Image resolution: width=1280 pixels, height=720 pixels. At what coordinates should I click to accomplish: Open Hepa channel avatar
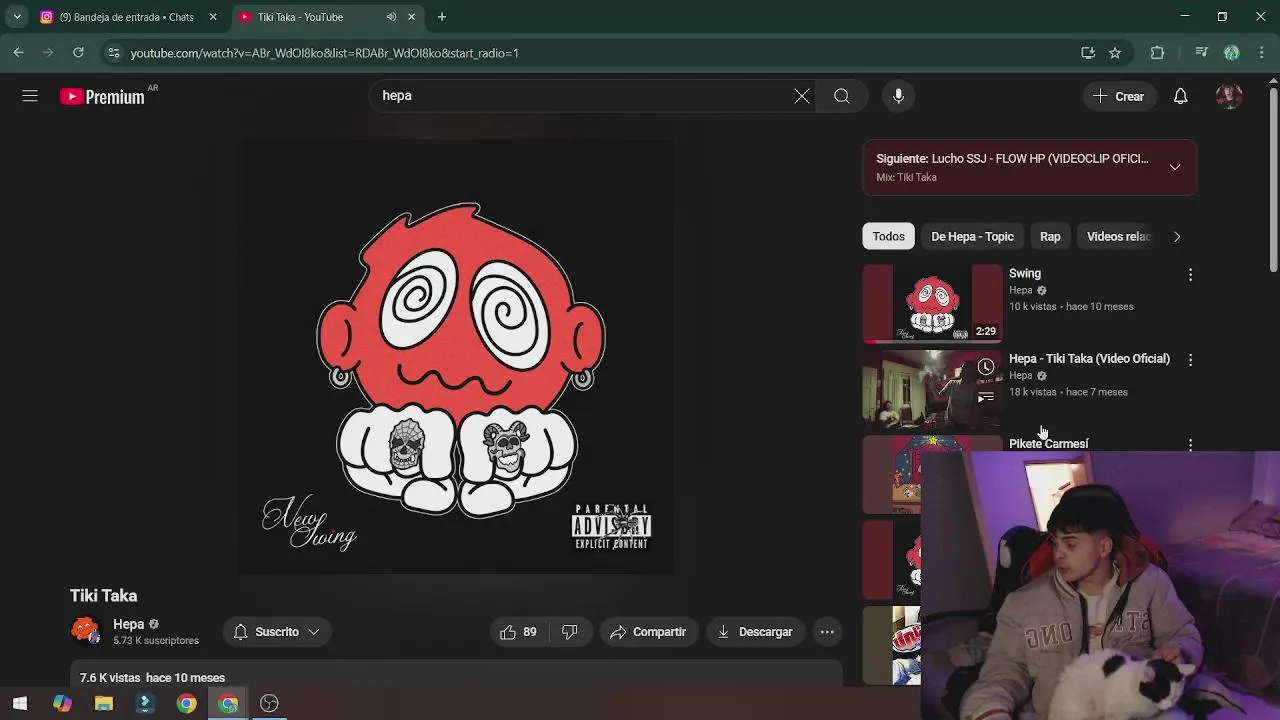86,631
